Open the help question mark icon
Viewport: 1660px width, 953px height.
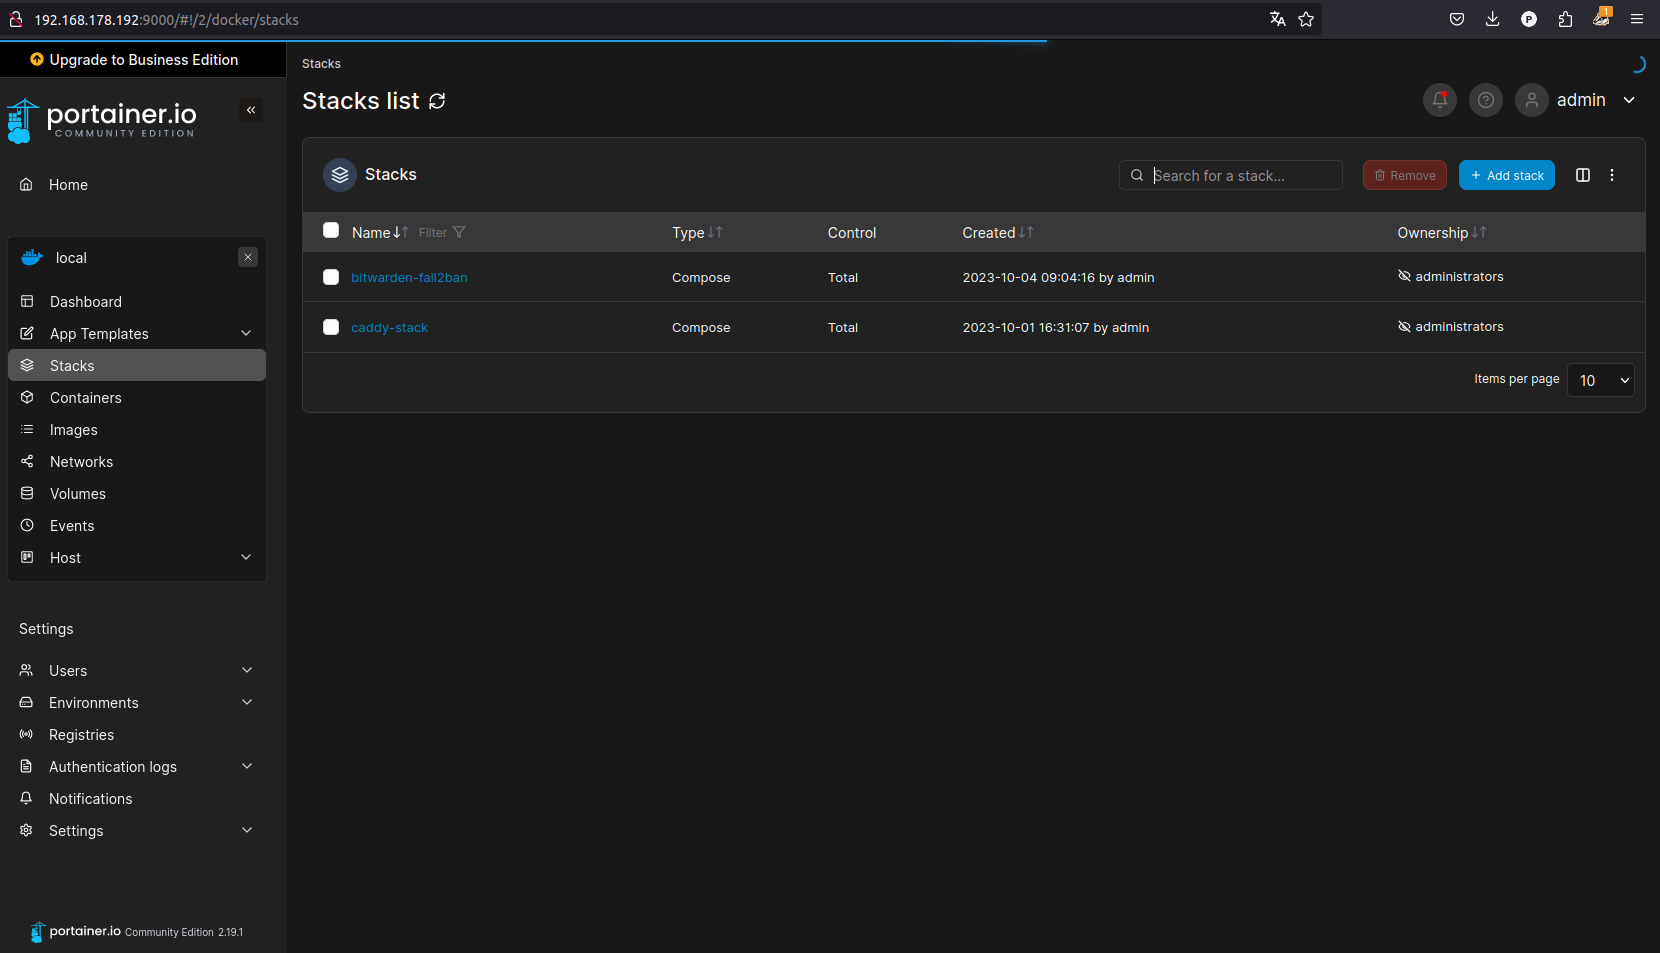[1485, 100]
